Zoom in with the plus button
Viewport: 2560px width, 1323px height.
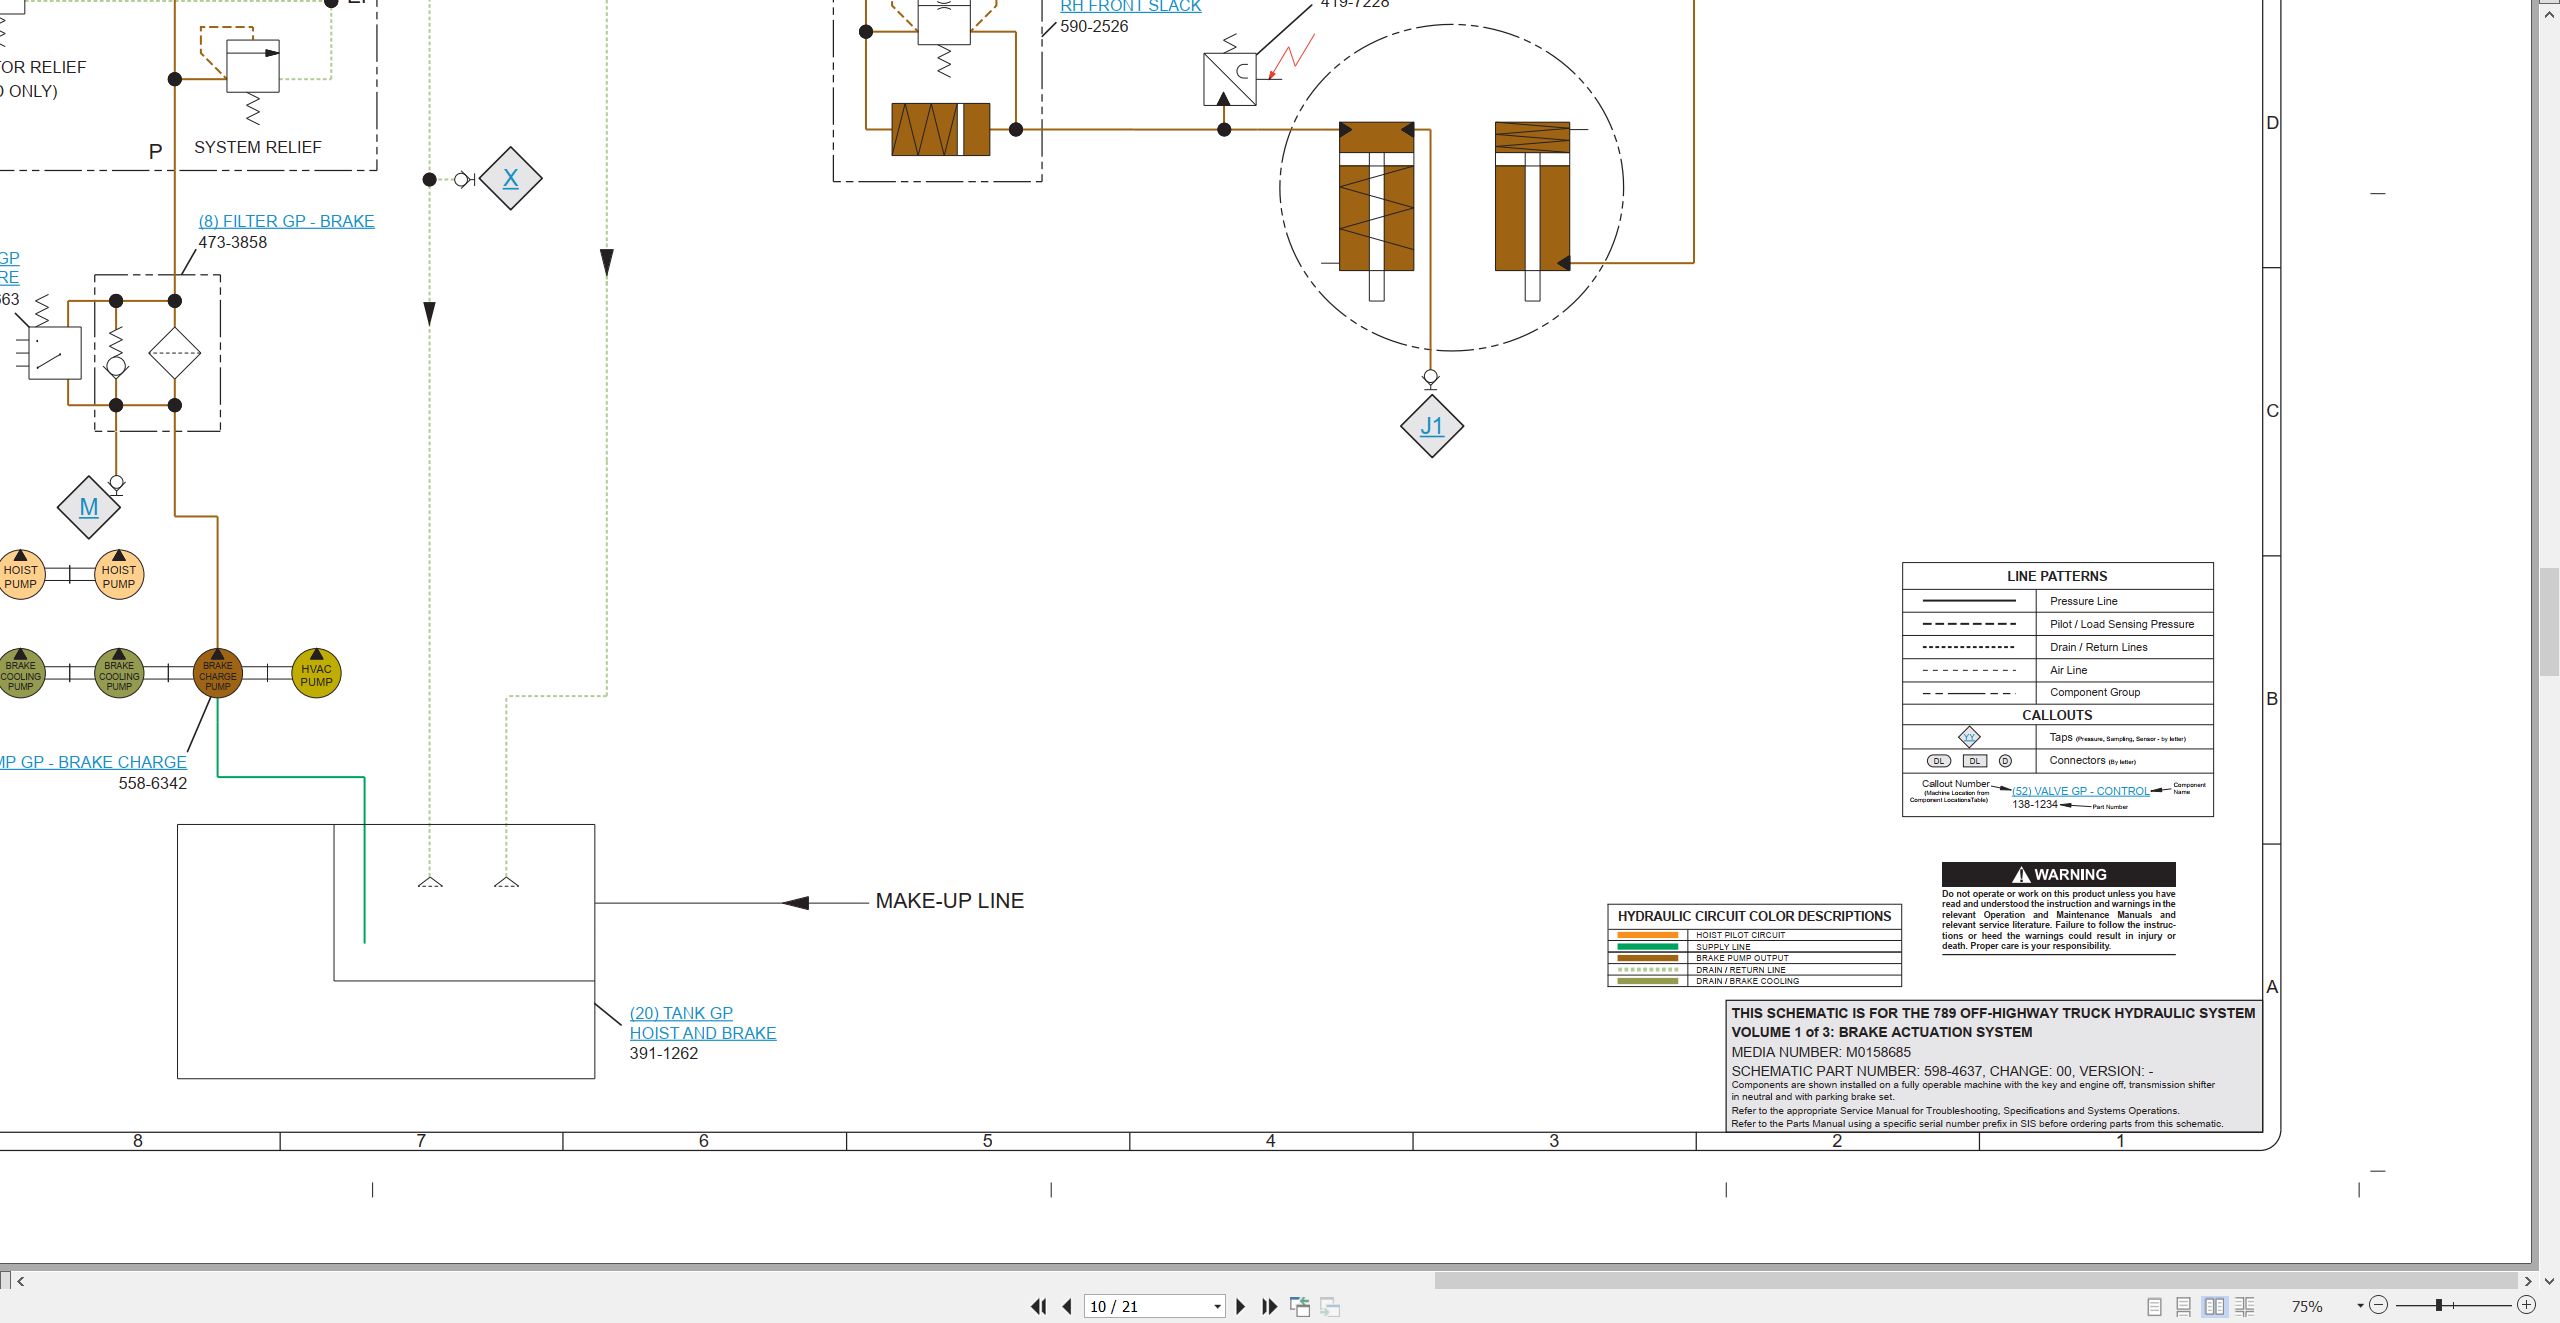(x=2527, y=1305)
